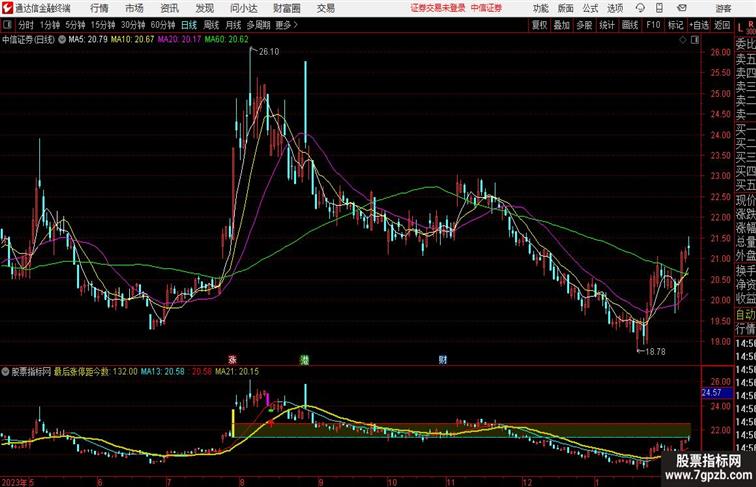756x487 pixels.
Task: Open the 市场 menu
Action: (x=135, y=8)
